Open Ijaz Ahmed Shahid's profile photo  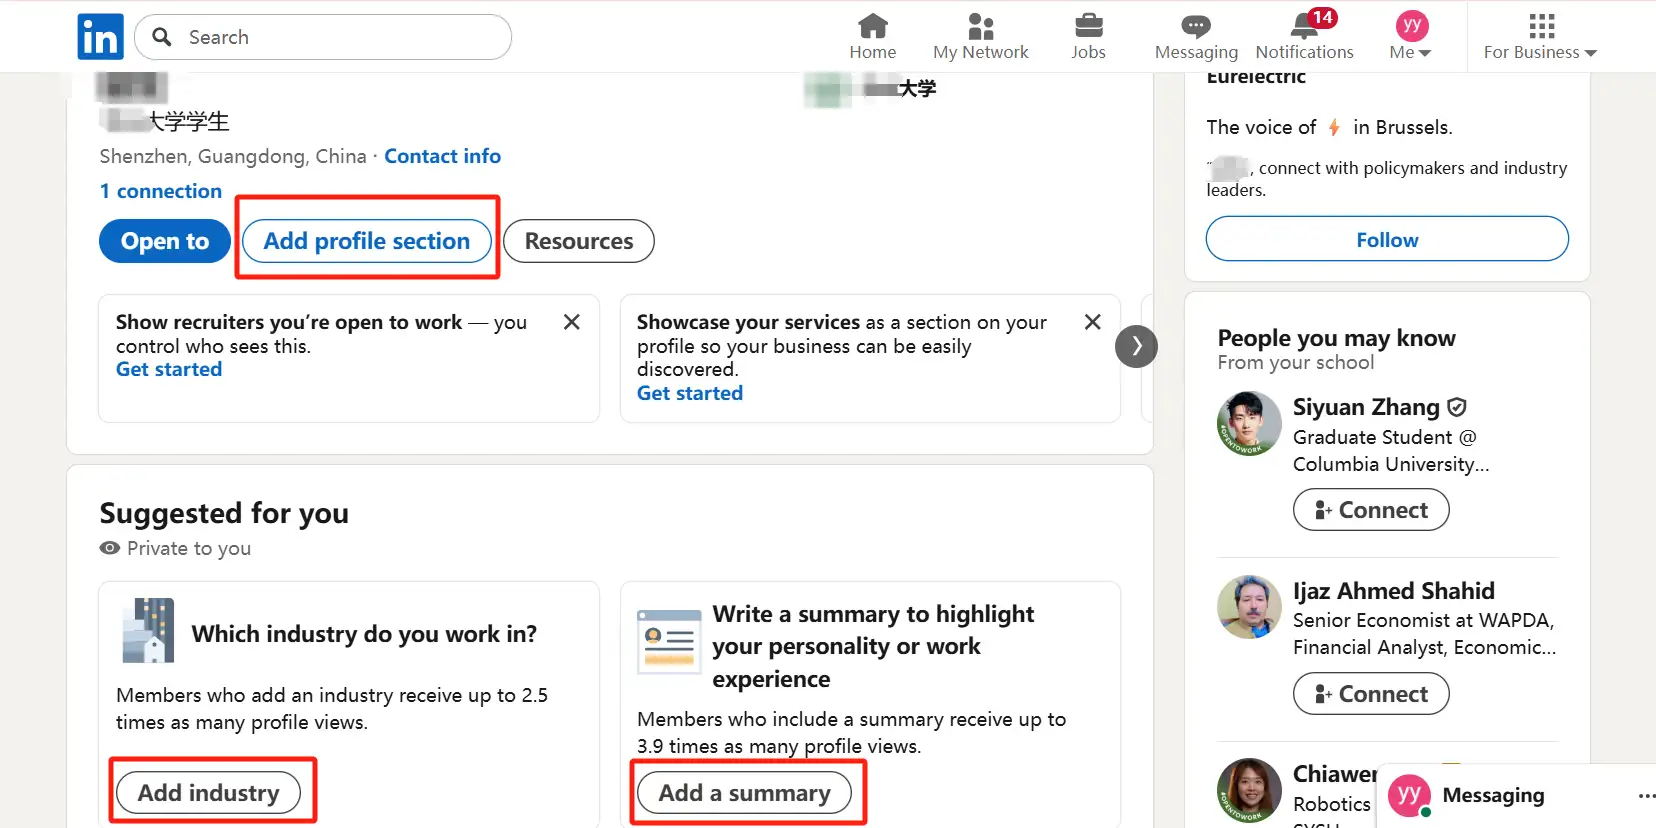pyautogui.click(x=1249, y=607)
